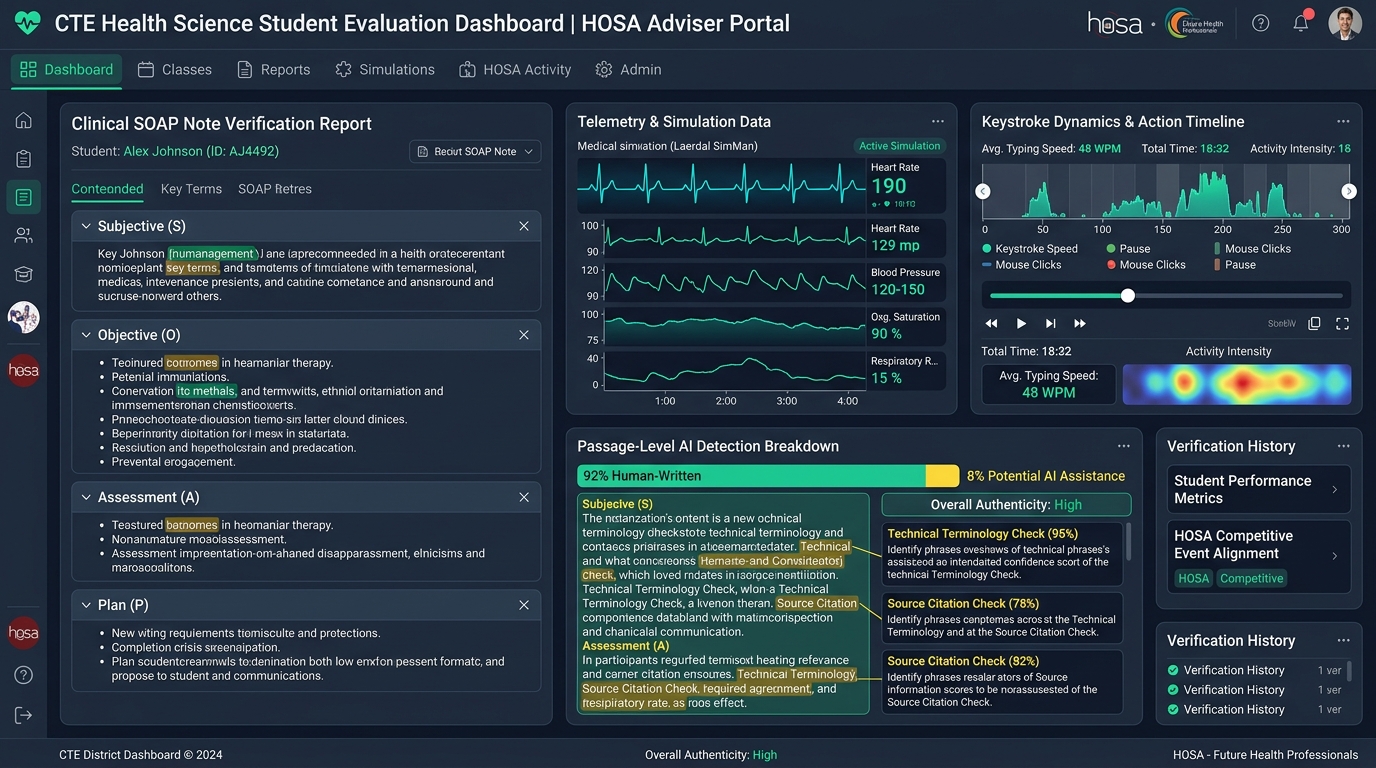Viewport: 1376px width, 768px height.
Task: Open Telemetry & Simulation Data options menu
Action: [x=937, y=121]
